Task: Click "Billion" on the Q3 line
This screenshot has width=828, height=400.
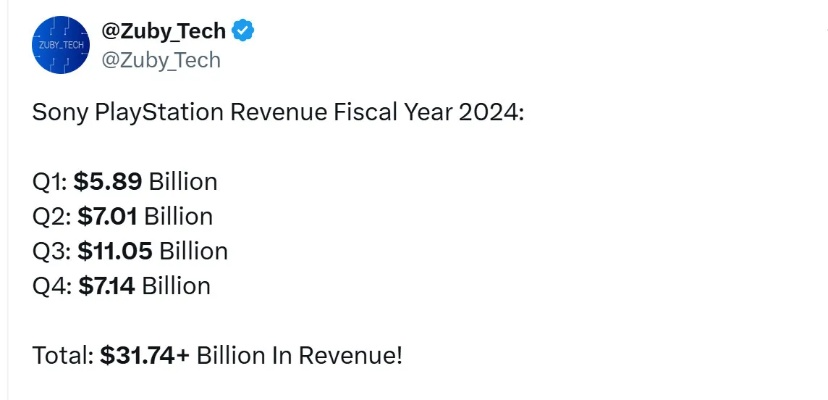Action: [194, 251]
